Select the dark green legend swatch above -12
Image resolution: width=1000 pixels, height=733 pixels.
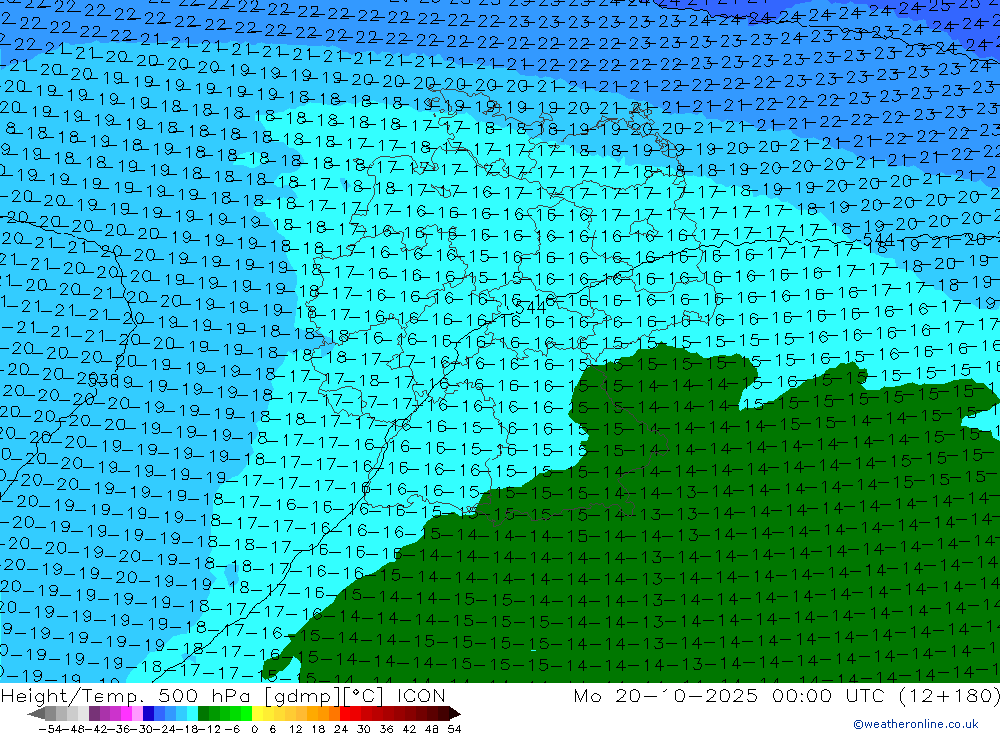[203, 713]
